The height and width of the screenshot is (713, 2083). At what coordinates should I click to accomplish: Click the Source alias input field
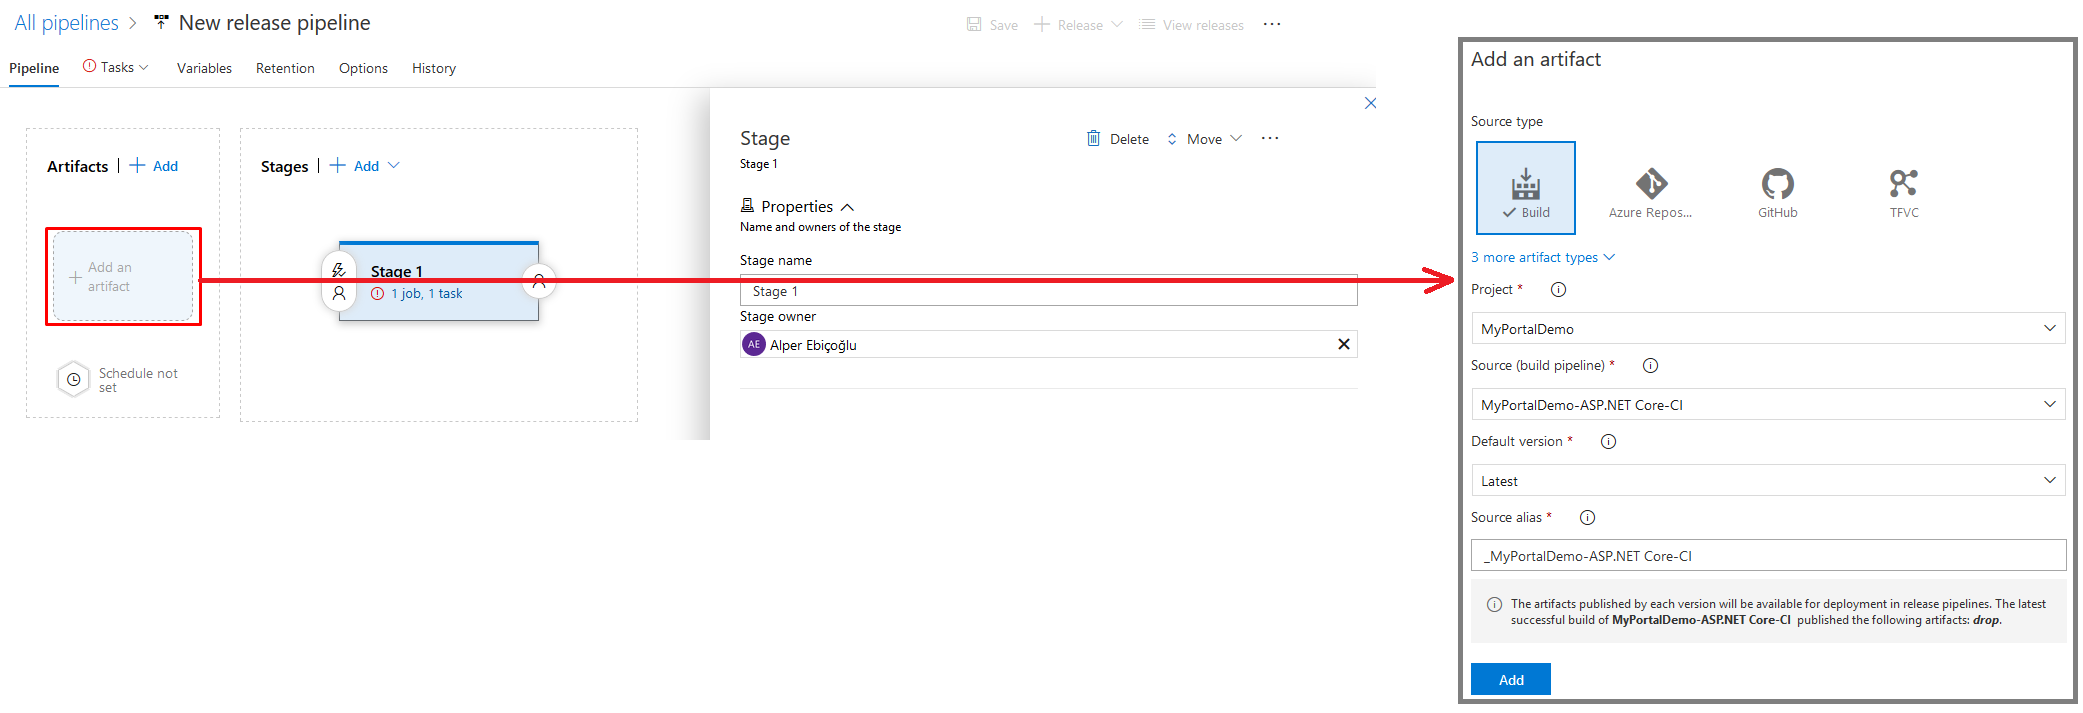click(1768, 555)
